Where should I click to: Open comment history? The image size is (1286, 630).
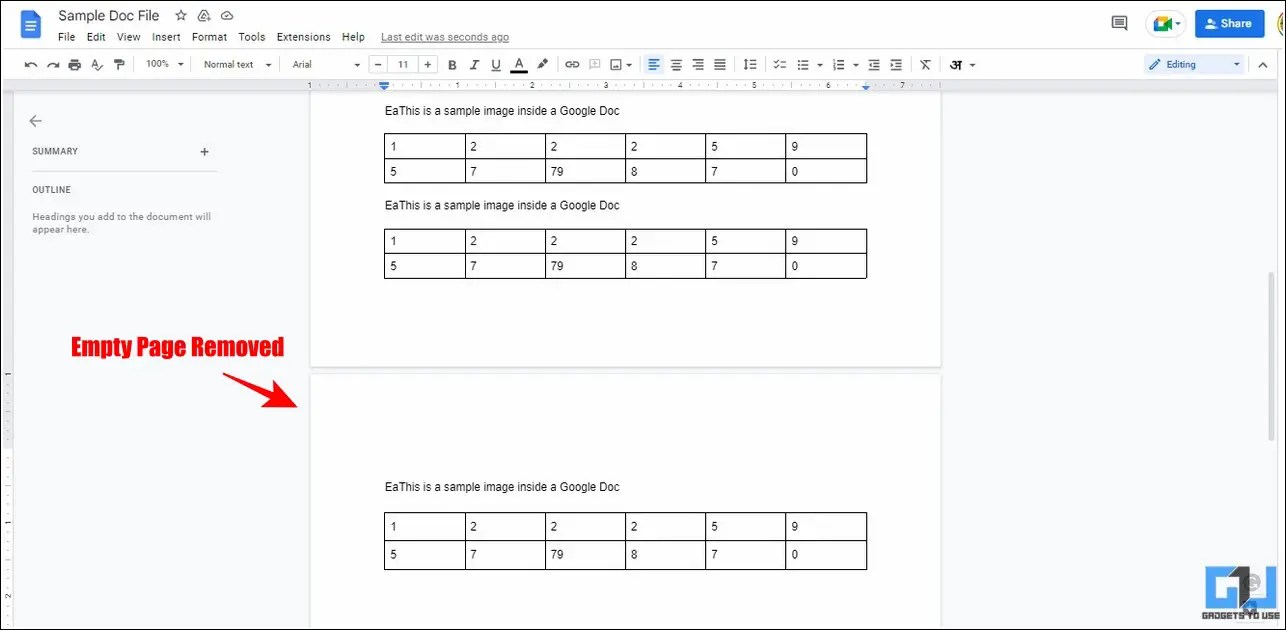click(1120, 23)
